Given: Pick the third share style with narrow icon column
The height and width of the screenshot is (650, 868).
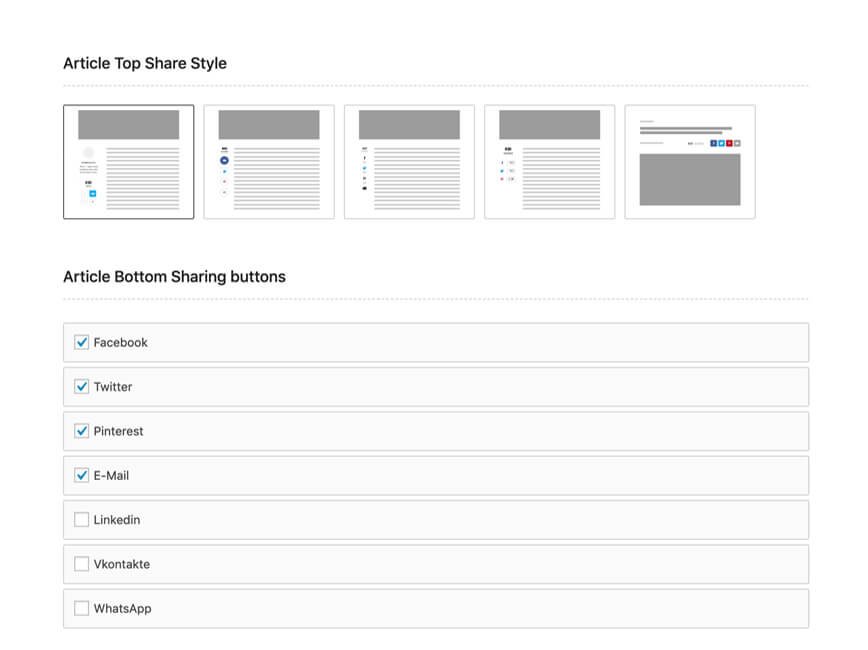Looking at the screenshot, I should click(x=409, y=162).
